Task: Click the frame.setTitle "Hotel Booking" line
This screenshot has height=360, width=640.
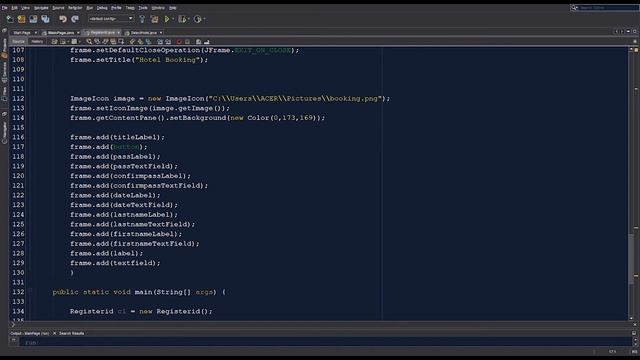Action: point(139,60)
